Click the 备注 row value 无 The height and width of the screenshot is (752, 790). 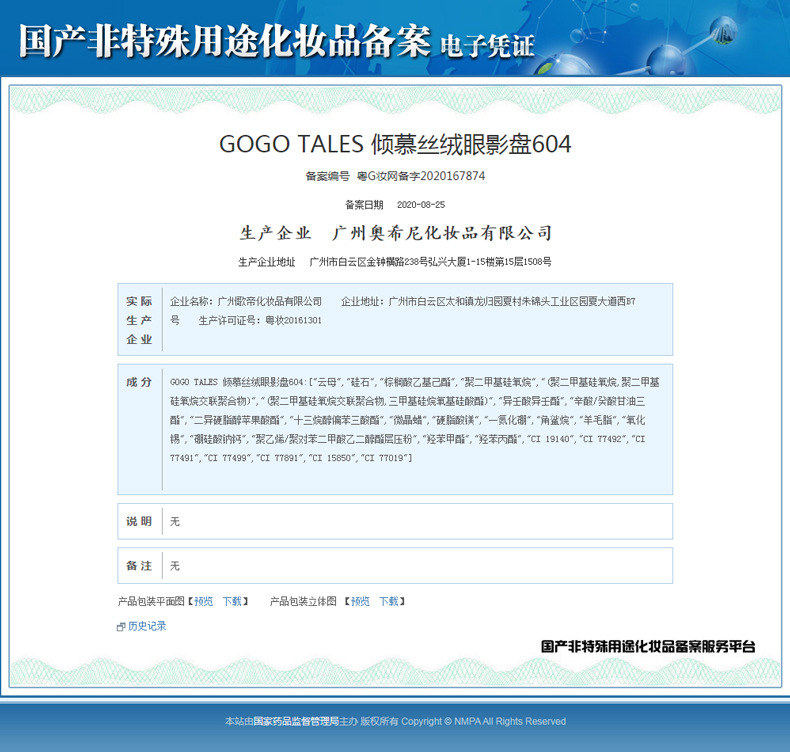point(175,566)
